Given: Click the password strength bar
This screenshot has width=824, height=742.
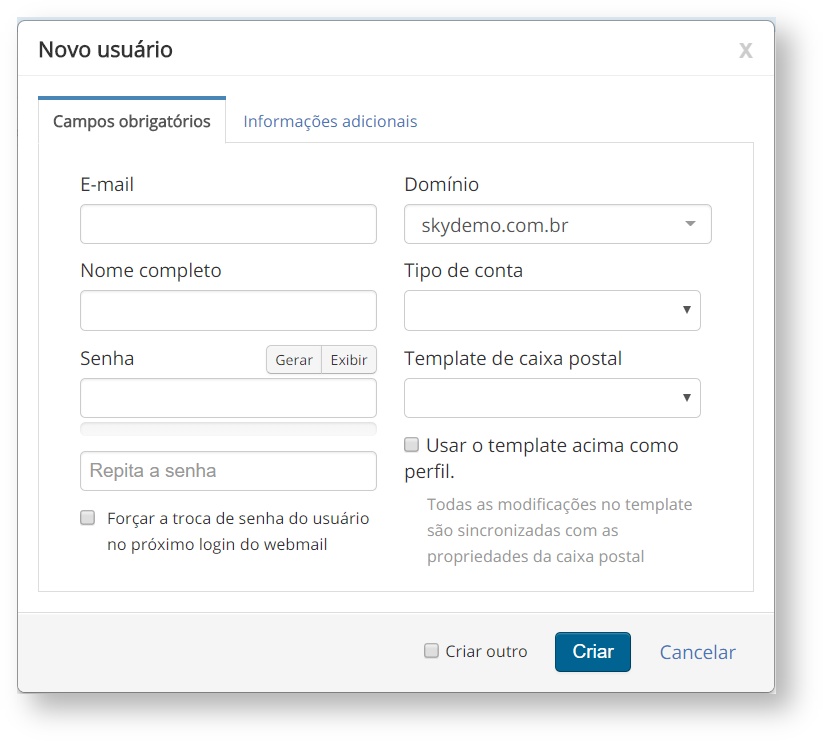Looking at the screenshot, I should click(228, 430).
